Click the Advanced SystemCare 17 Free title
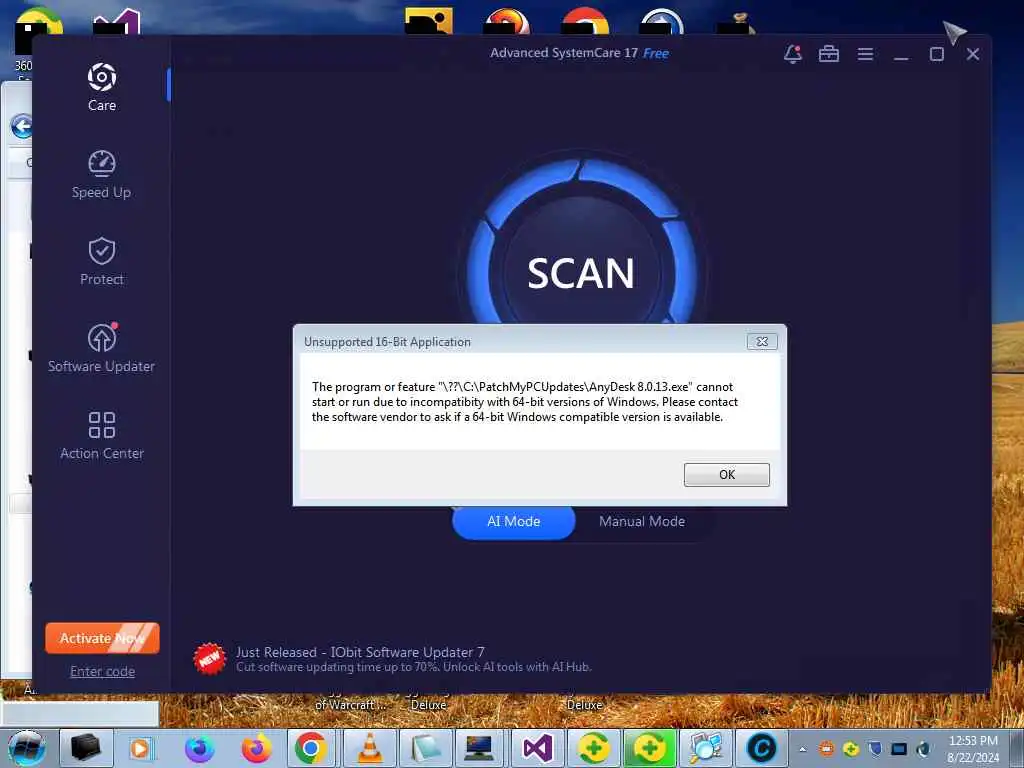The height and width of the screenshot is (768, 1024). point(579,54)
